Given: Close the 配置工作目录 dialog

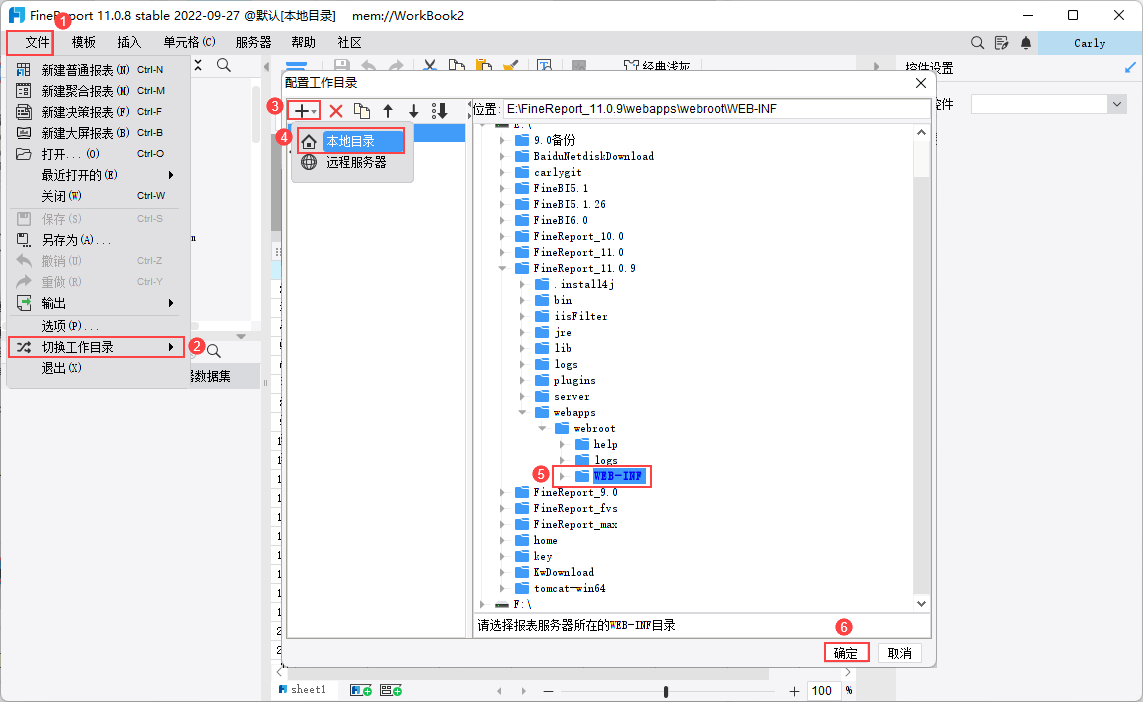Looking at the screenshot, I should (x=921, y=83).
